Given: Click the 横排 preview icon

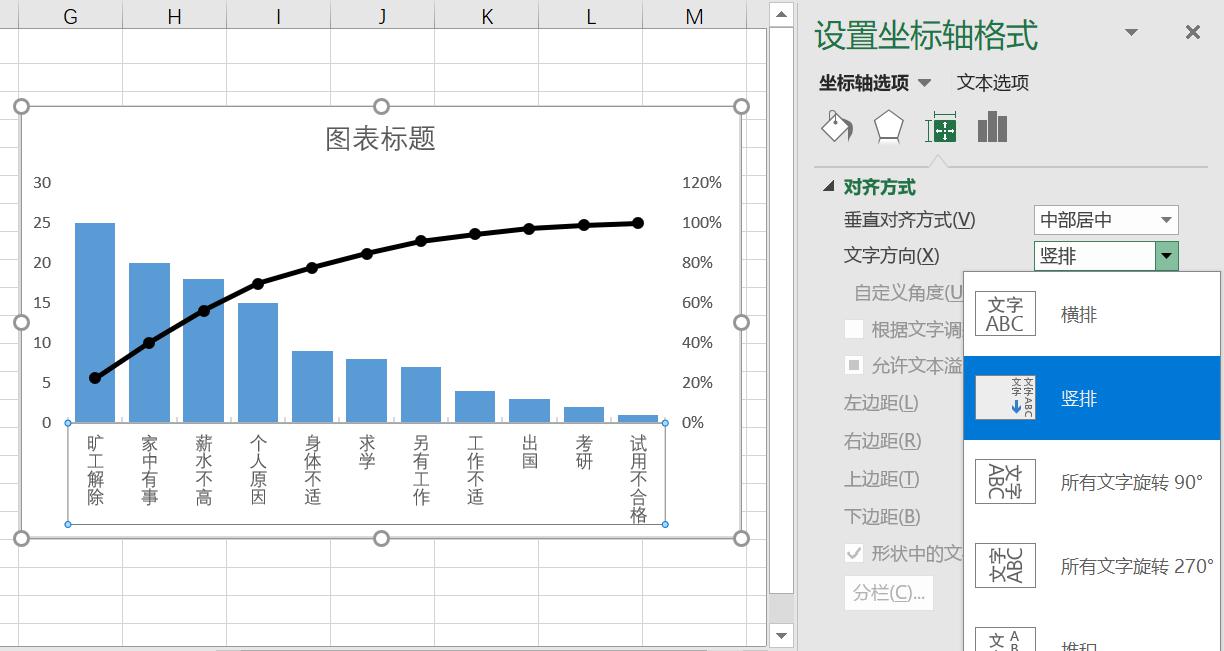Looking at the screenshot, I should 1005,314.
